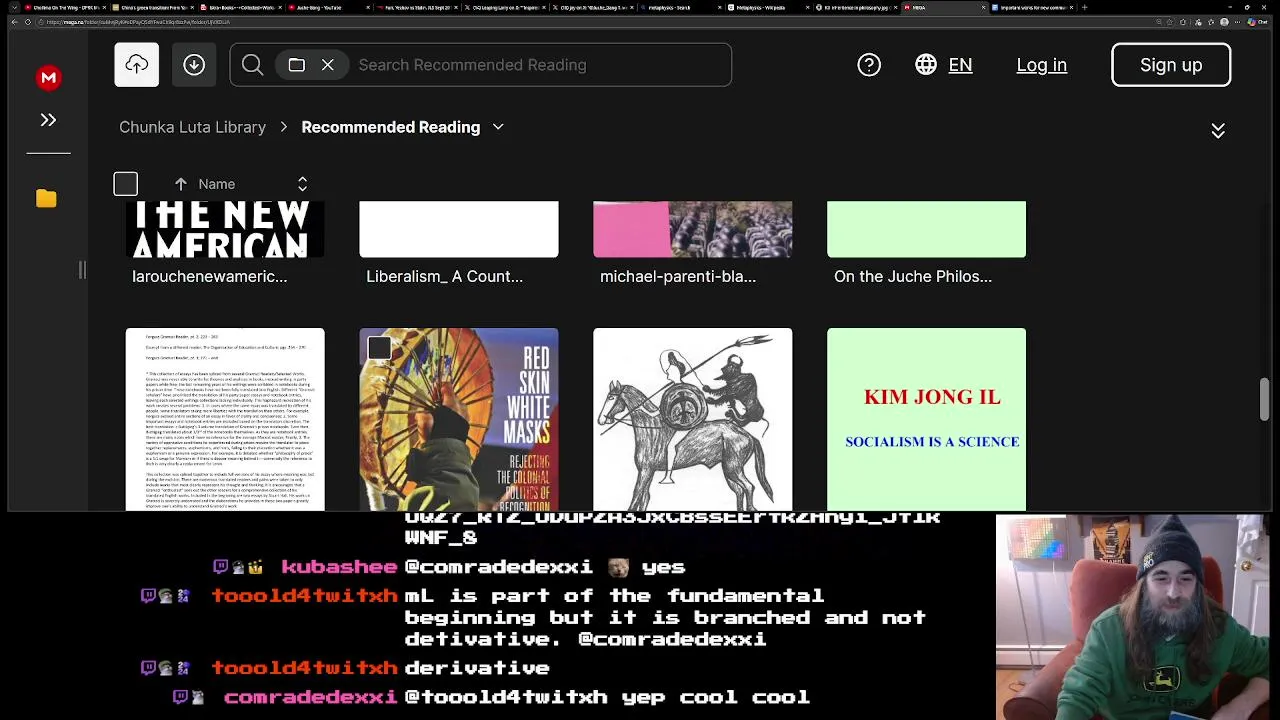1280x720 pixels.
Task: Switch to the Important works for new tab
Action: point(1032,8)
